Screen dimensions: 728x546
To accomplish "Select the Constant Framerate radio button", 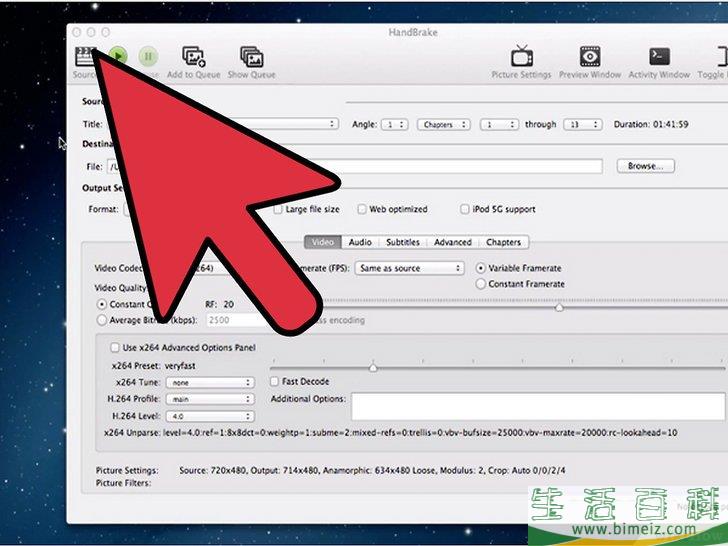I will pos(481,284).
